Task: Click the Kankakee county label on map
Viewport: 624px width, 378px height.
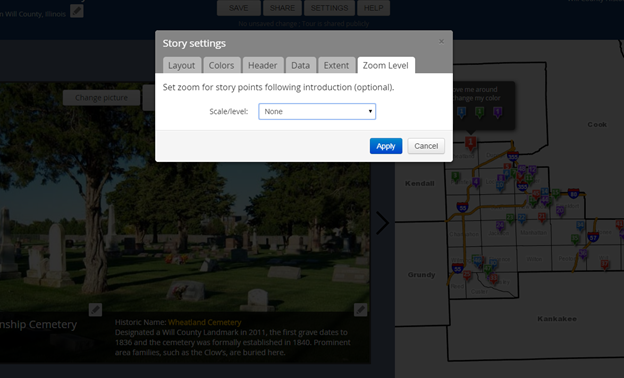Action: click(x=557, y=319)
